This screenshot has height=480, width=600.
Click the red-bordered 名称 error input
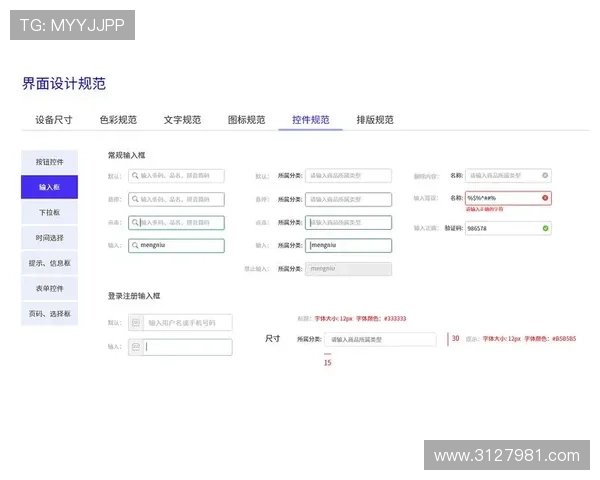pos(508,198)
